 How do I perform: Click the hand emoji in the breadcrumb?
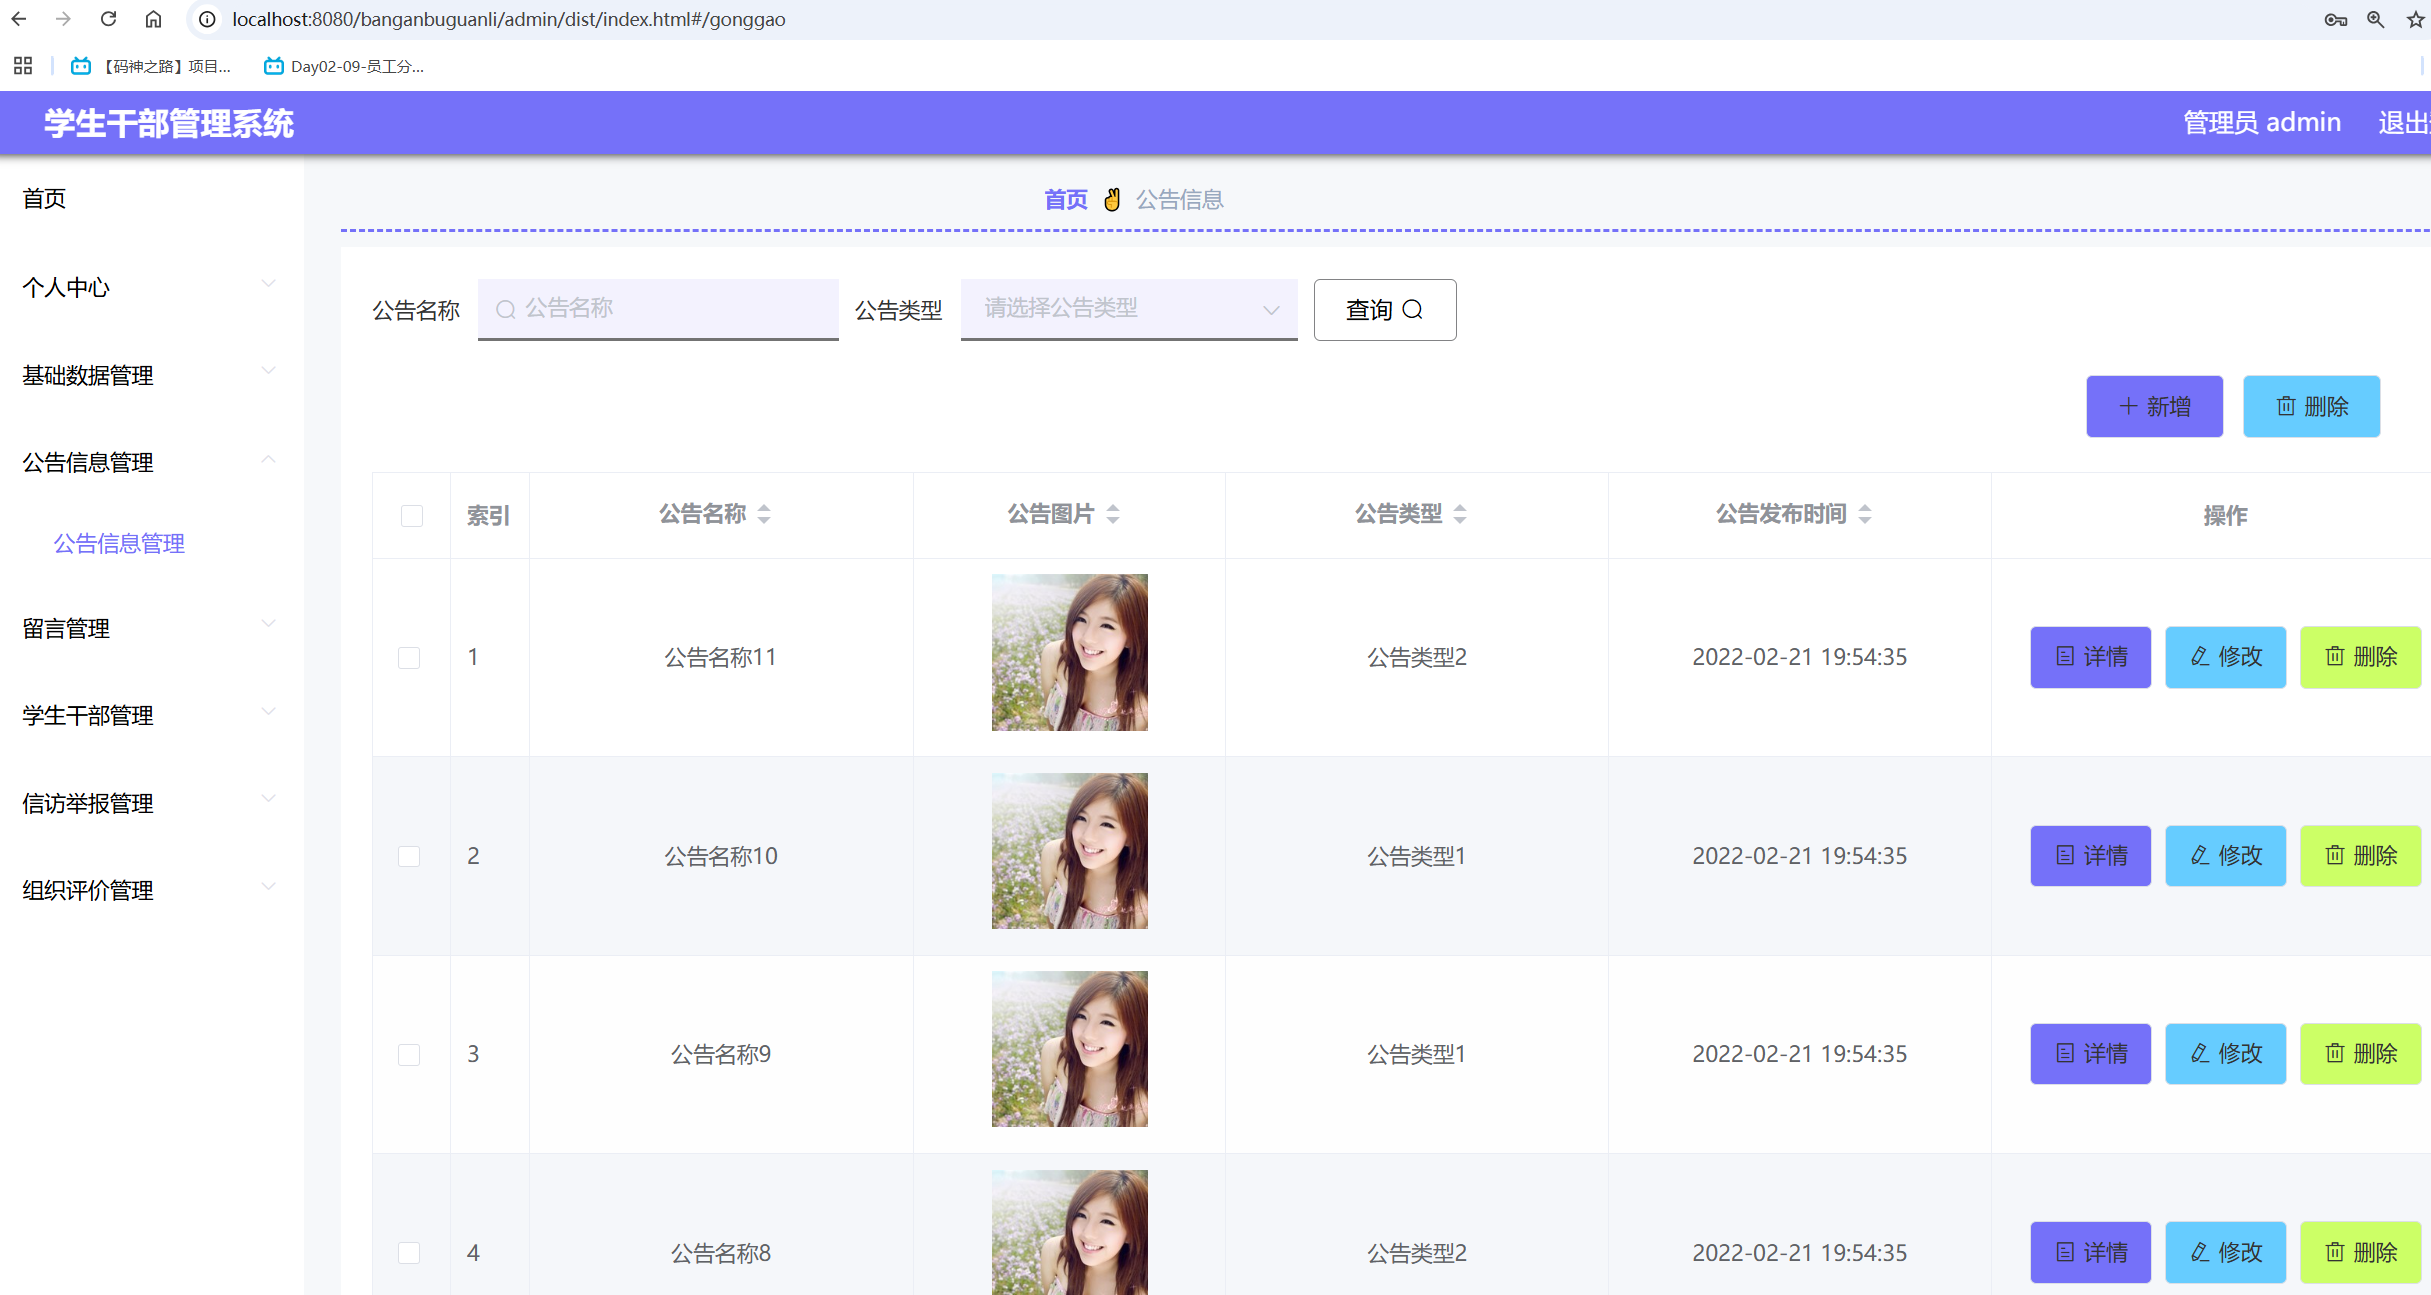click(x=1112, y=199)
